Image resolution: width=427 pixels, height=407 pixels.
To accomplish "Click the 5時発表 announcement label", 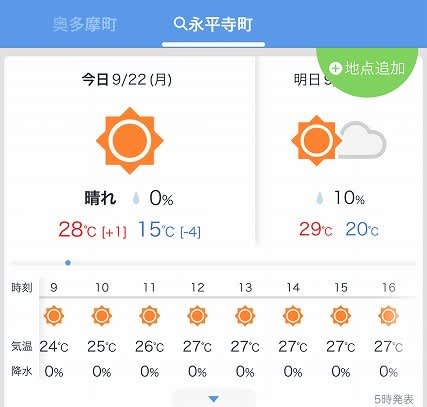I will [x=394, y=399].
